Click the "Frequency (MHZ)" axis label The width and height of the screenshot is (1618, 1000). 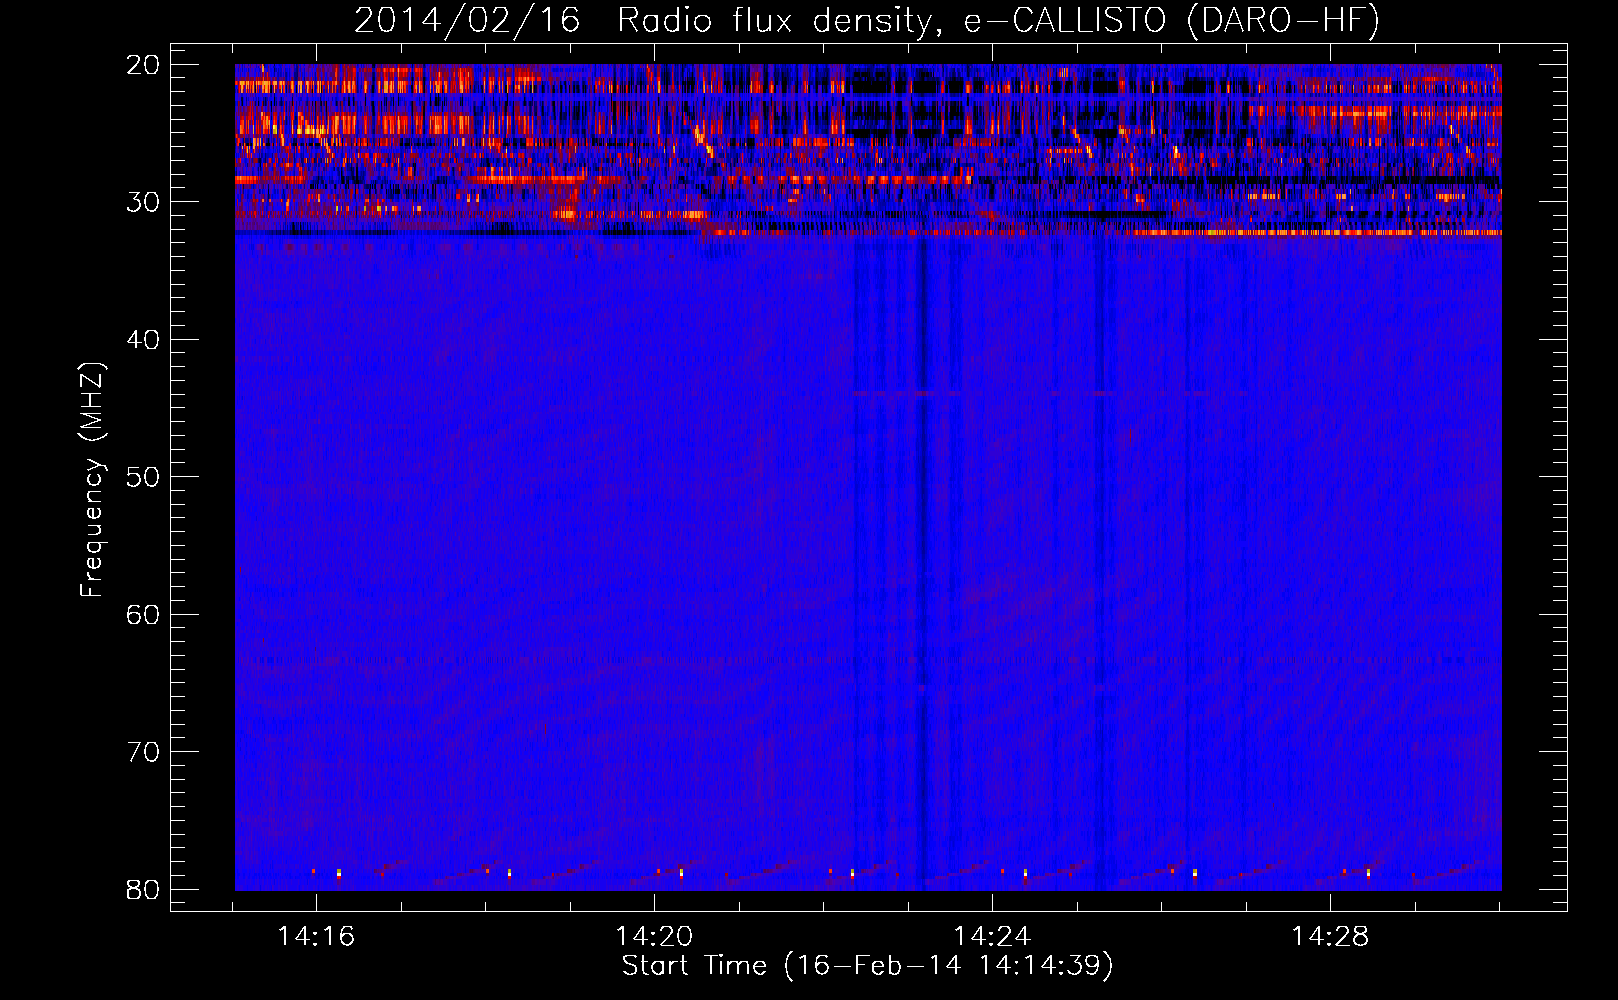click(92, 480)
